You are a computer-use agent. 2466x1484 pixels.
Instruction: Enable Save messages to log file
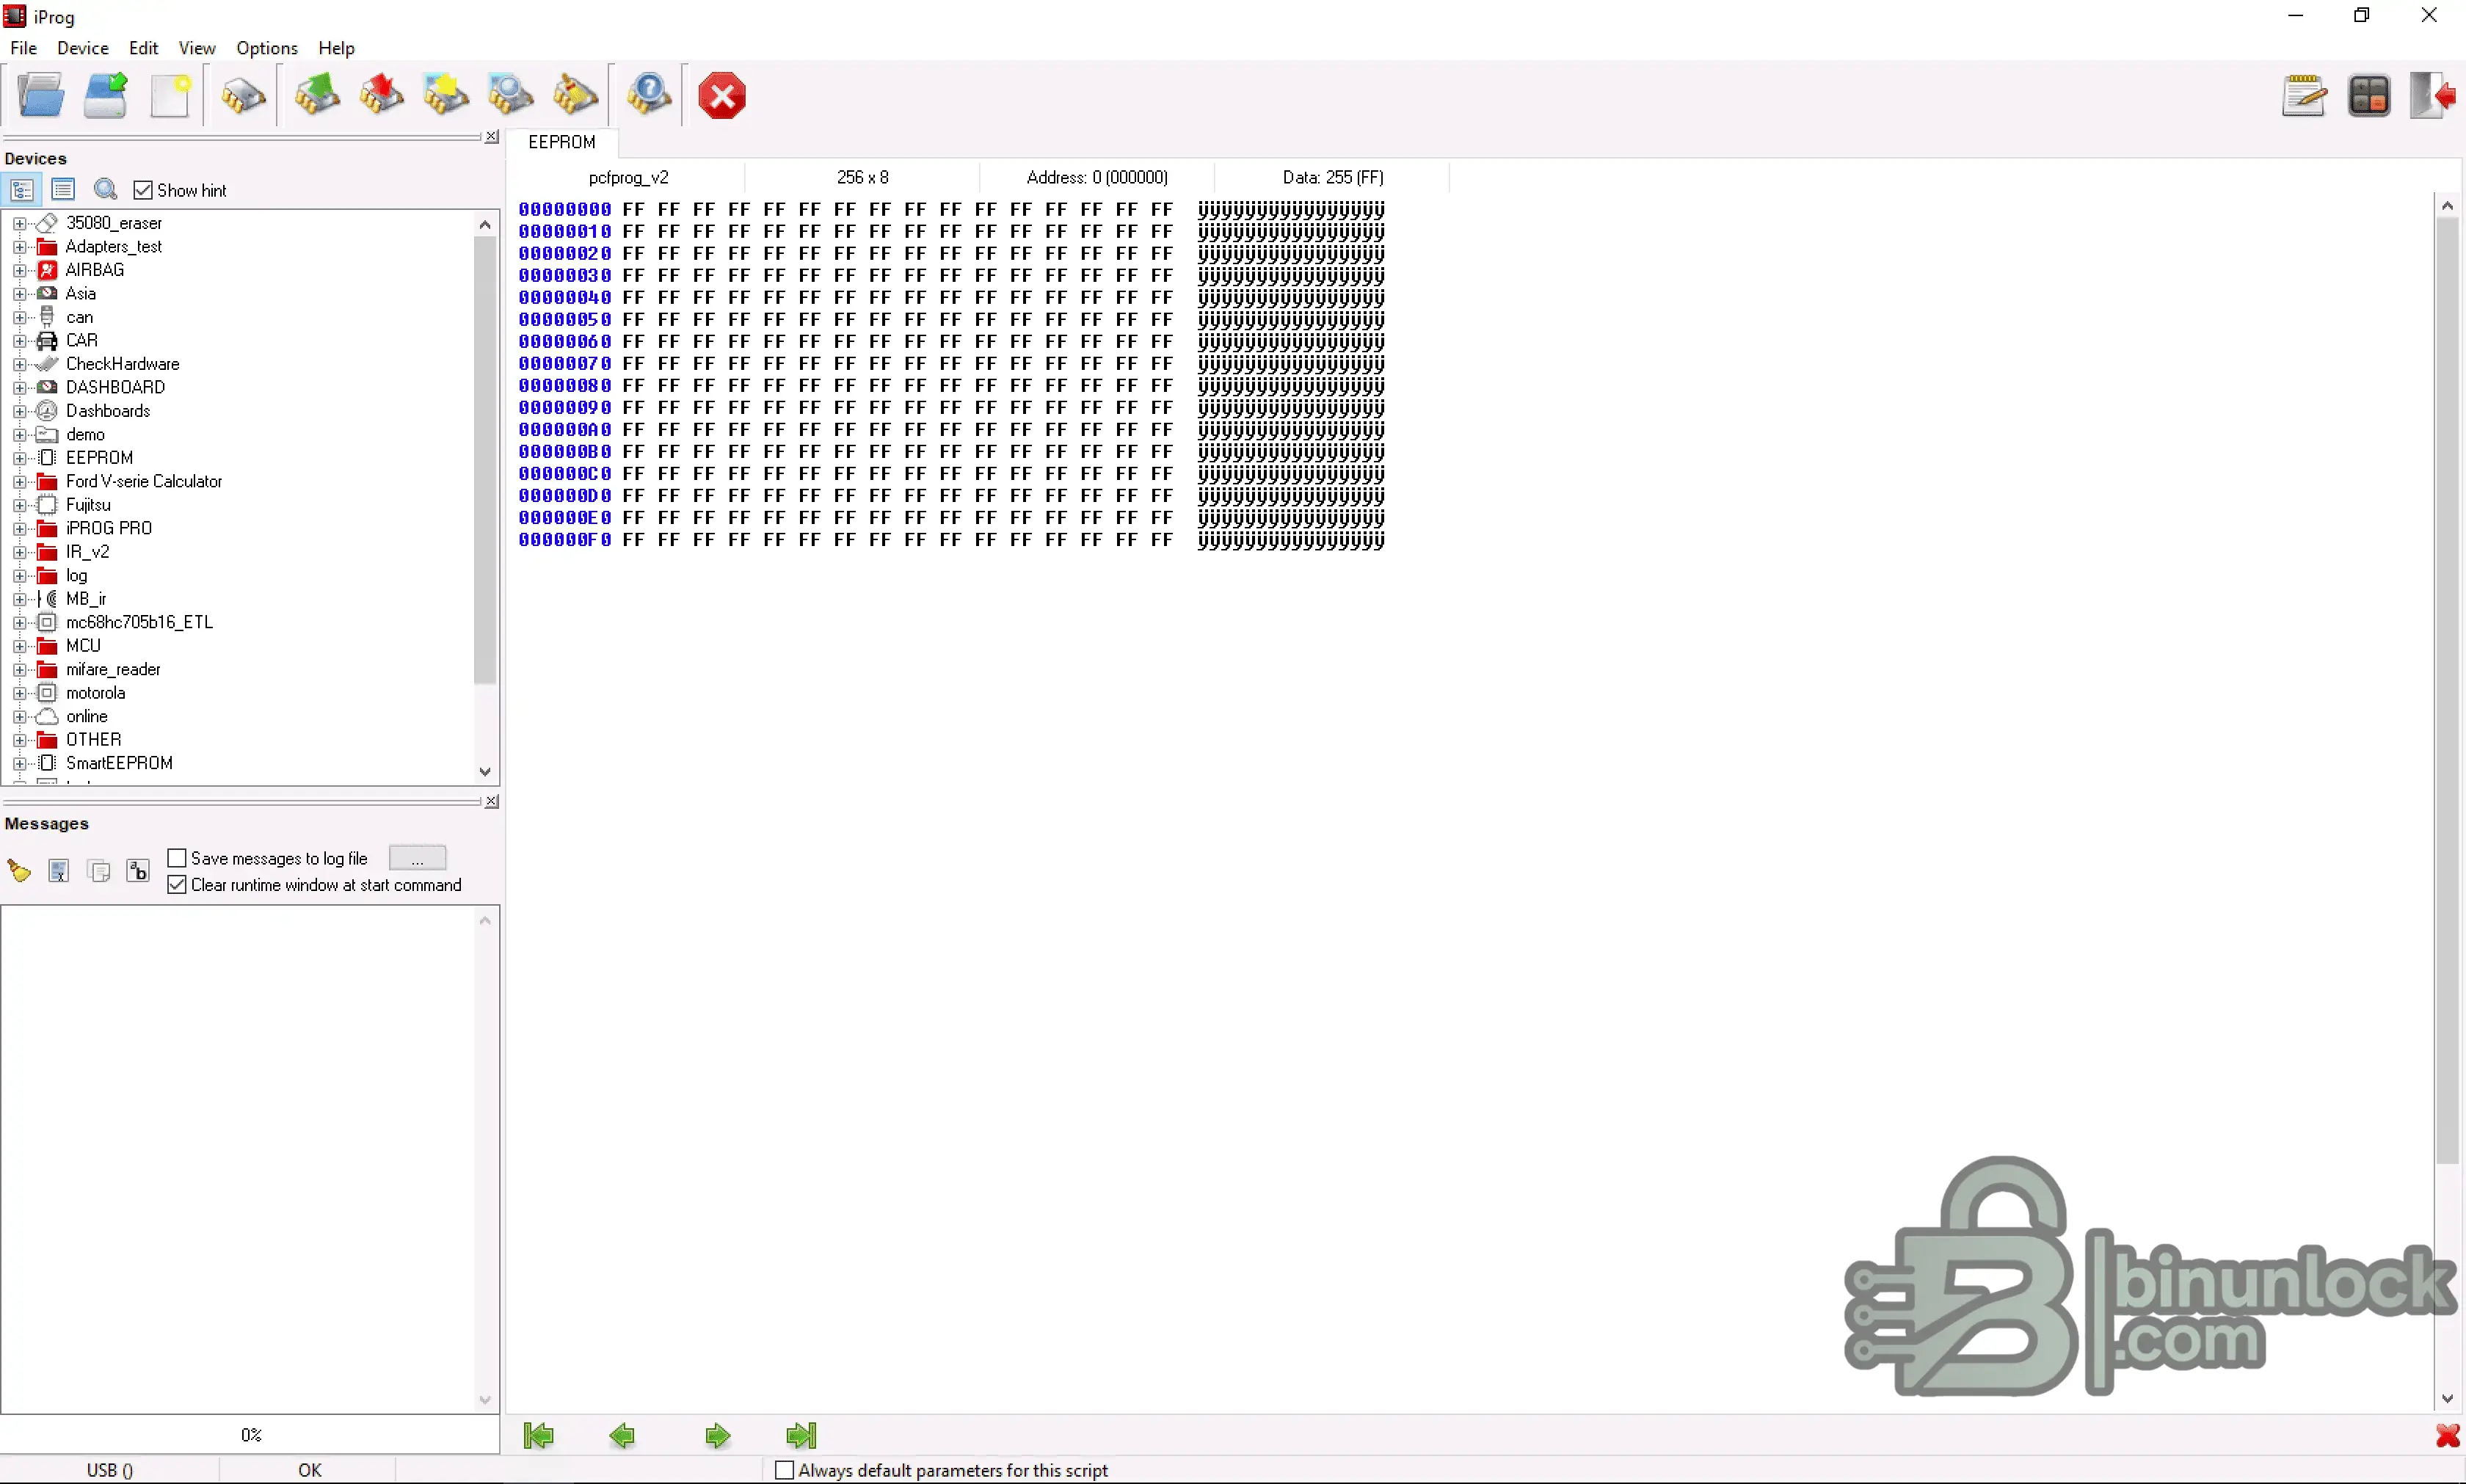[x=177, y=858]
